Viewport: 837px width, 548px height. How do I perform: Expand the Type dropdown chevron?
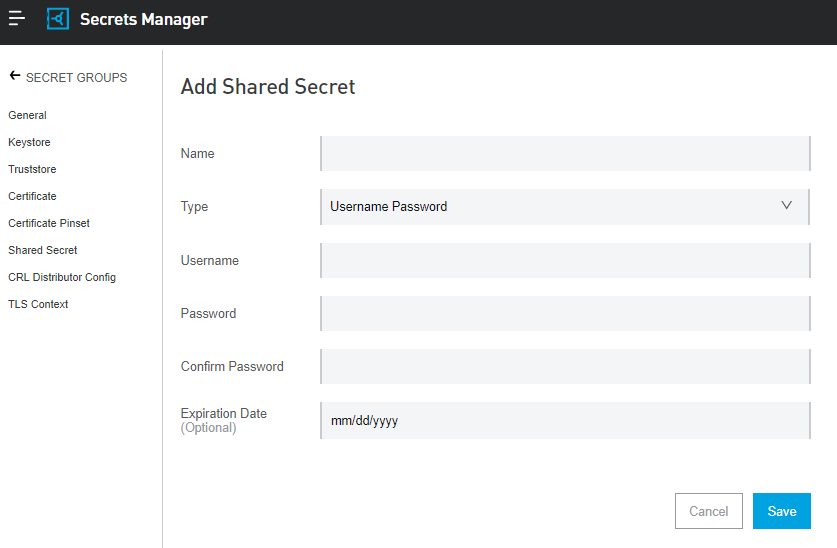[786, 206]
